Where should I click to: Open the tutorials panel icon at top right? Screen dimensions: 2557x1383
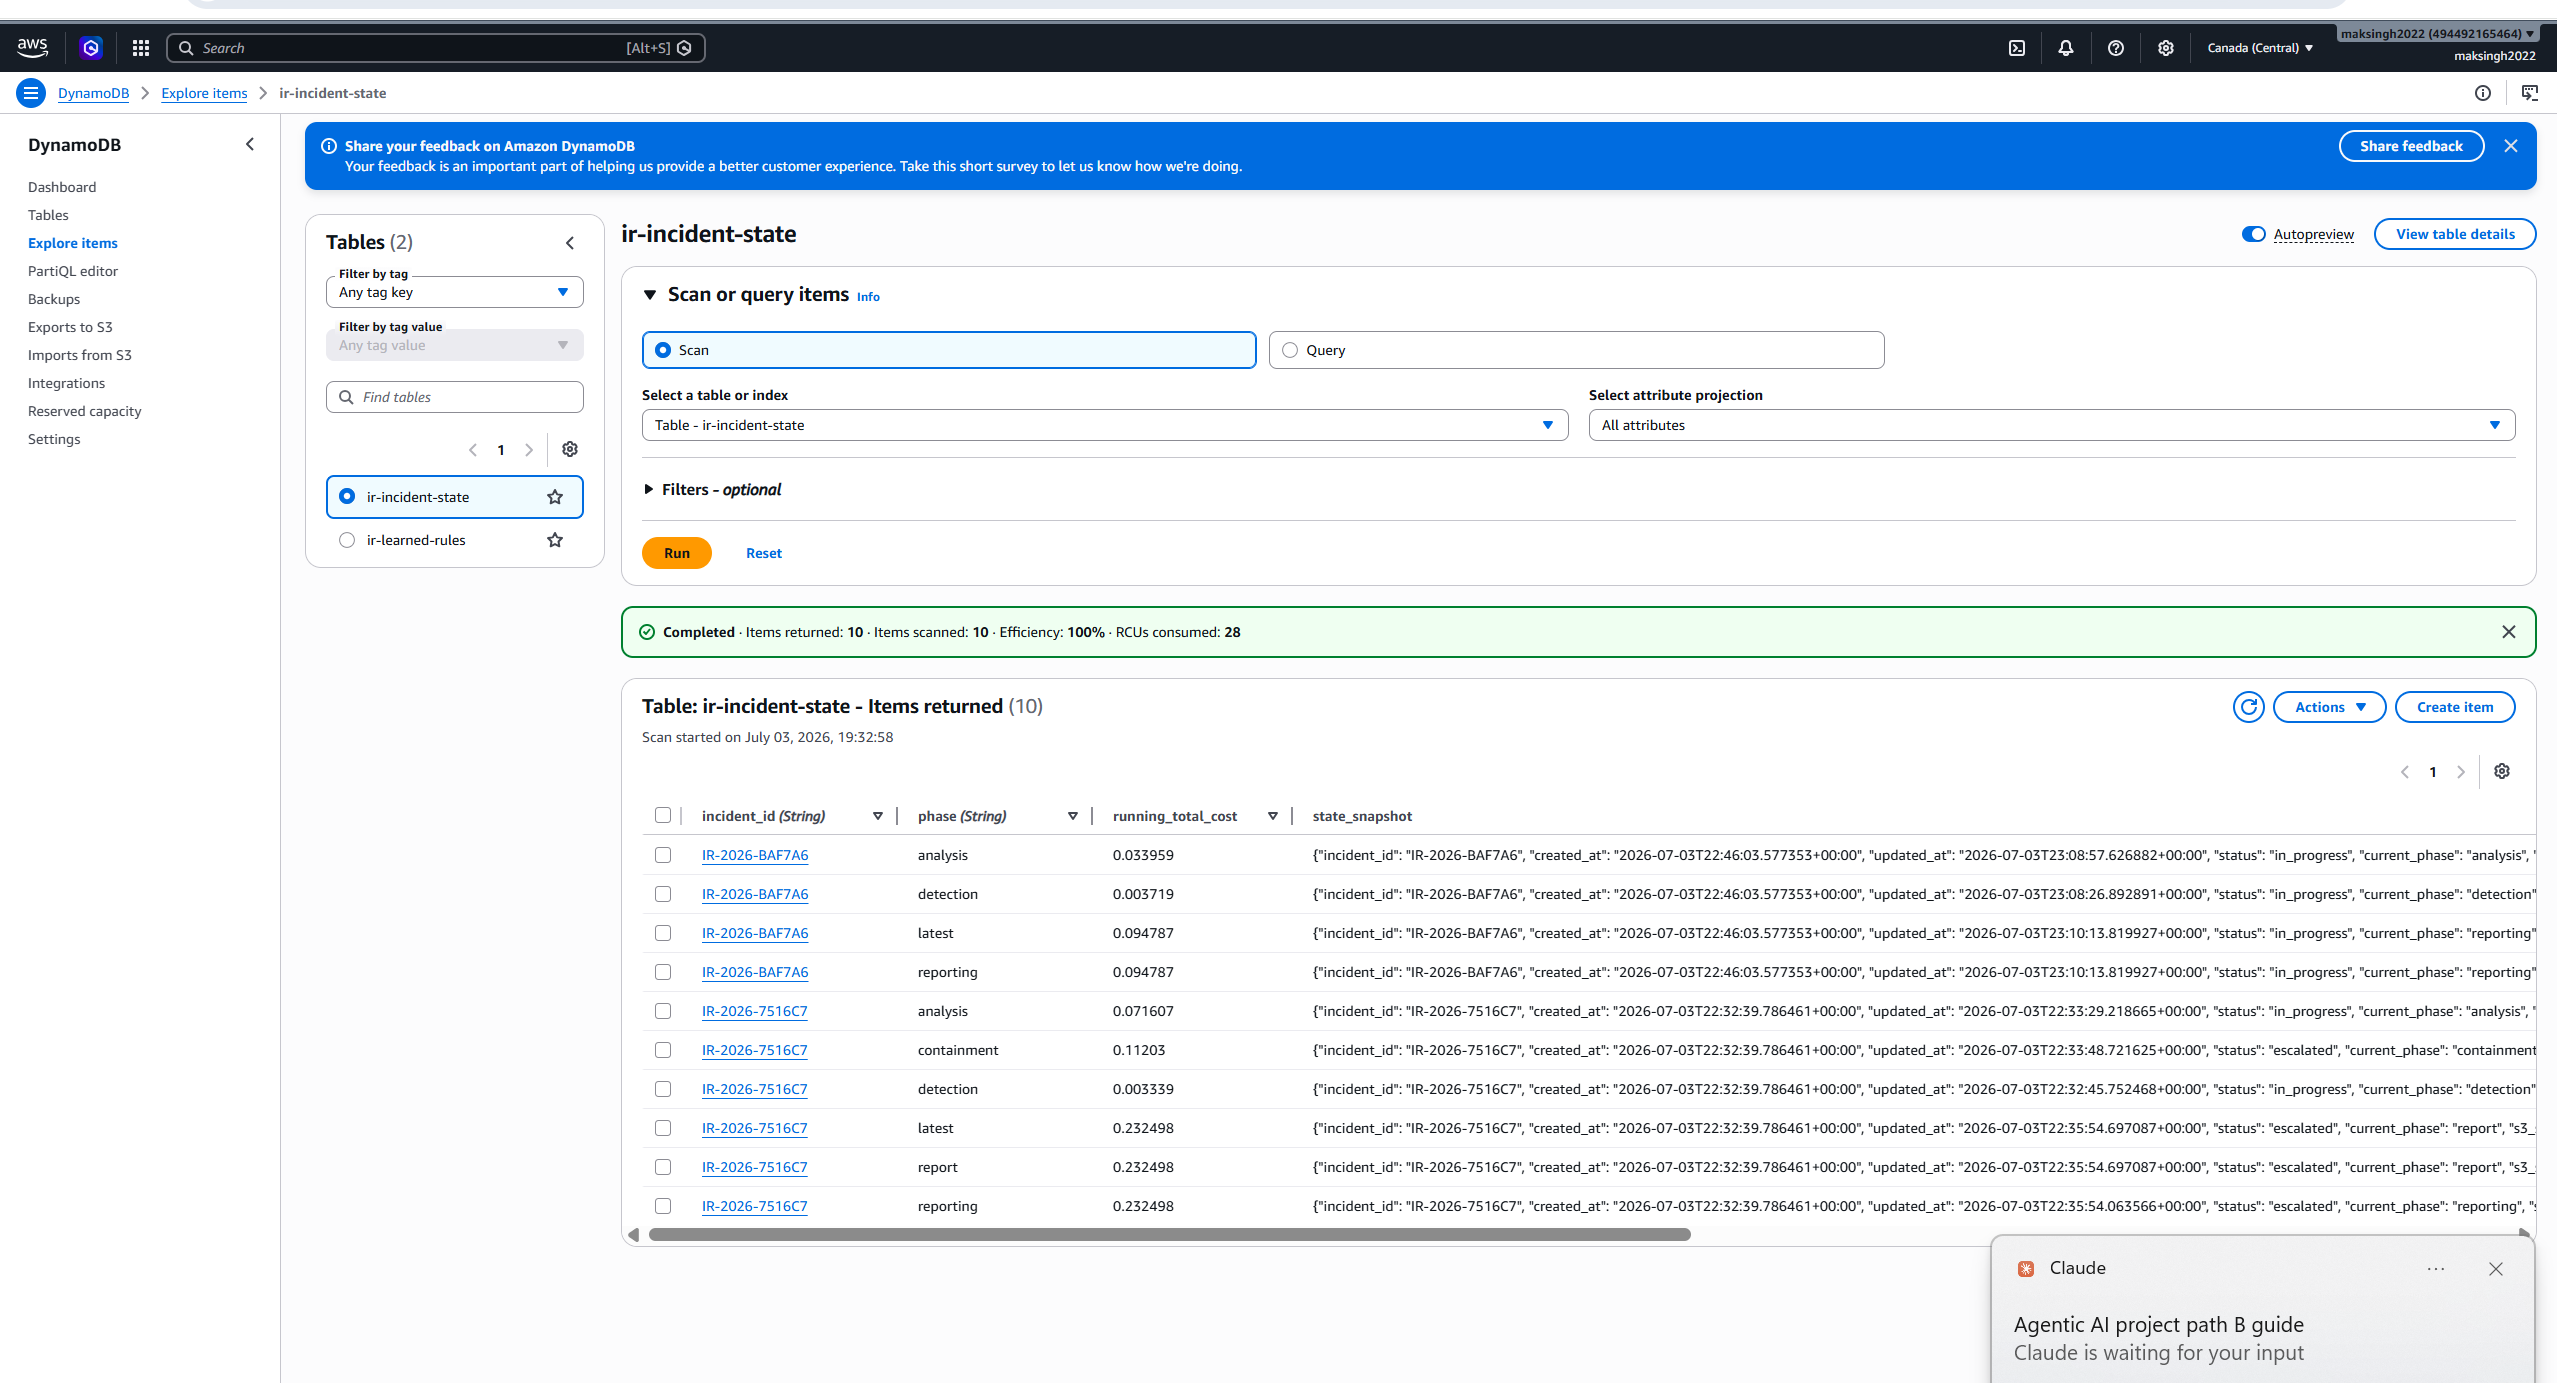pos(2530,93)
